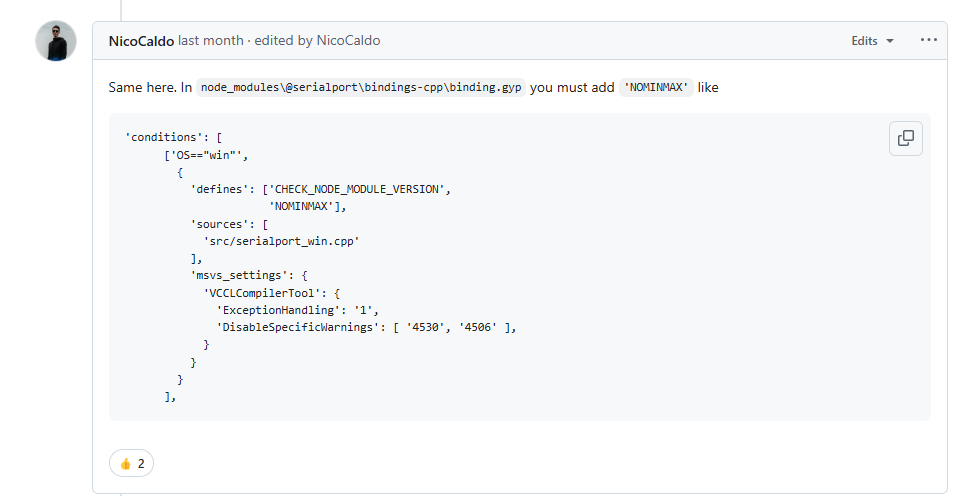Open NicoCaldo's username link in header

141,41
